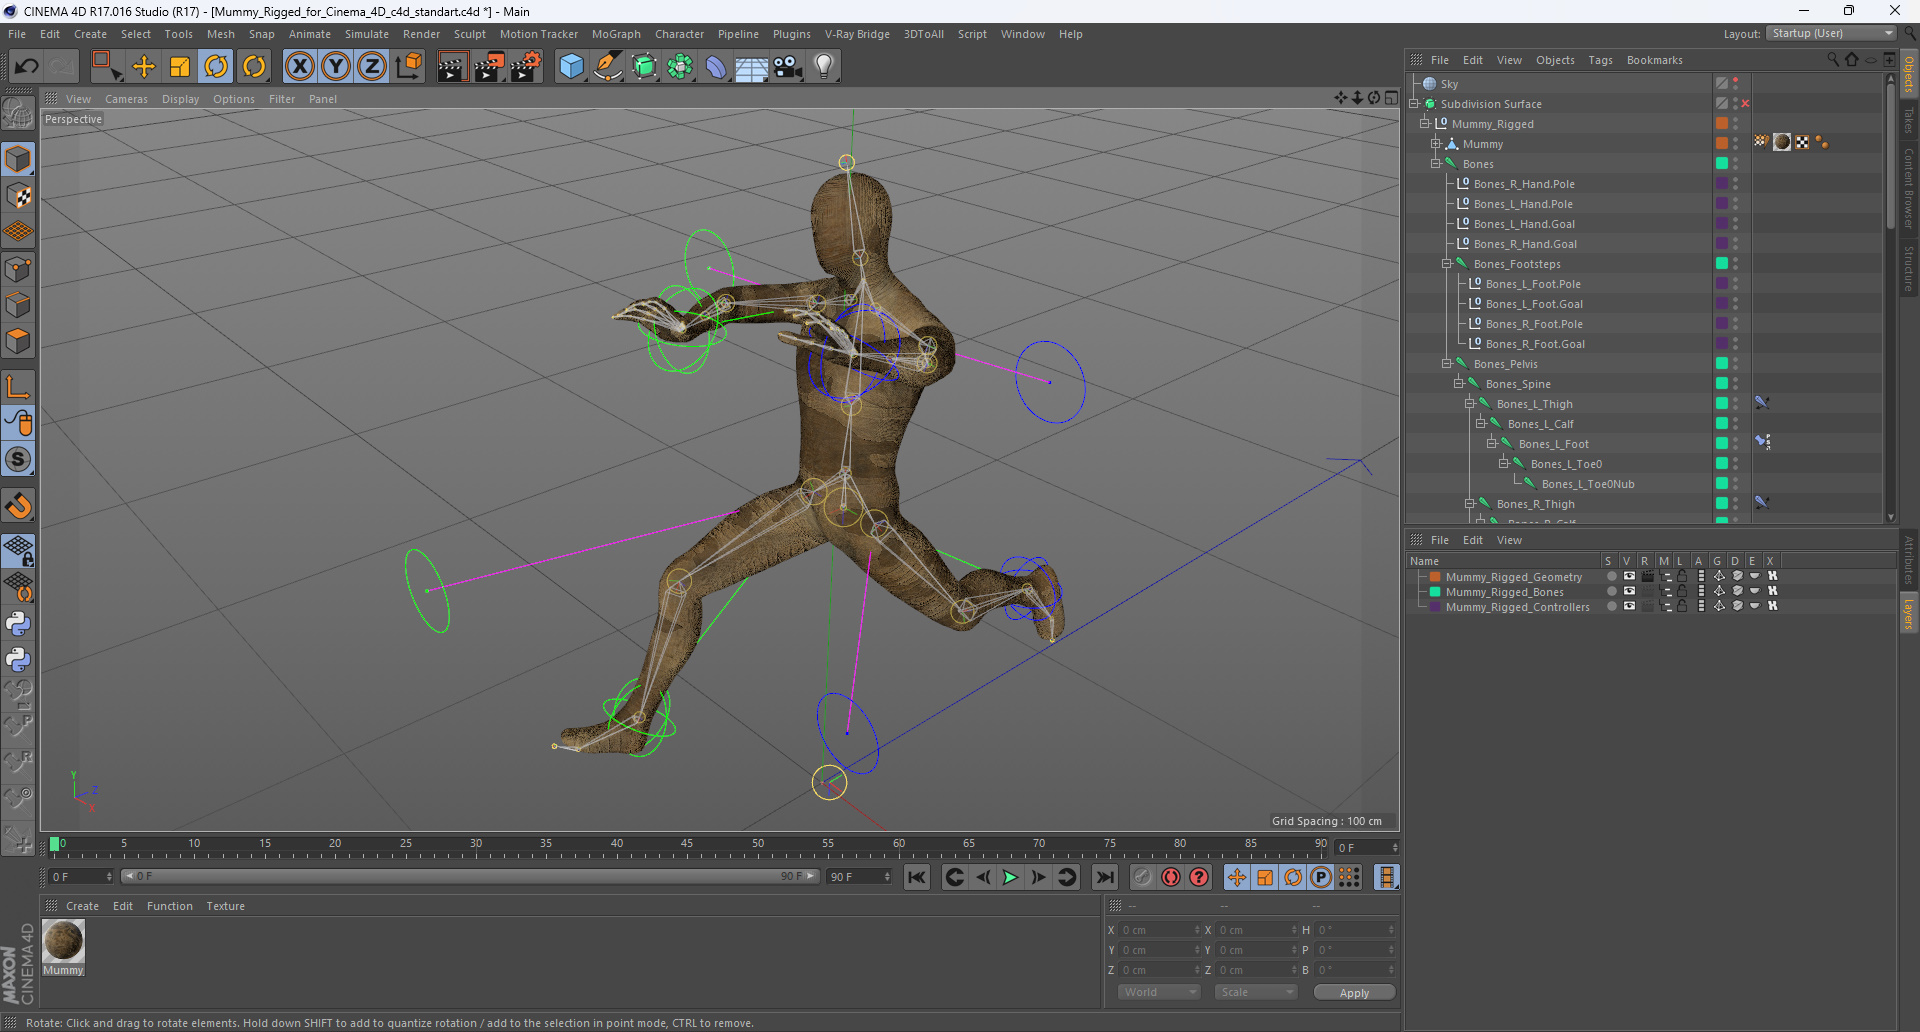Toggle Y axis lock

pyautogui.click(x=336, y=66)
